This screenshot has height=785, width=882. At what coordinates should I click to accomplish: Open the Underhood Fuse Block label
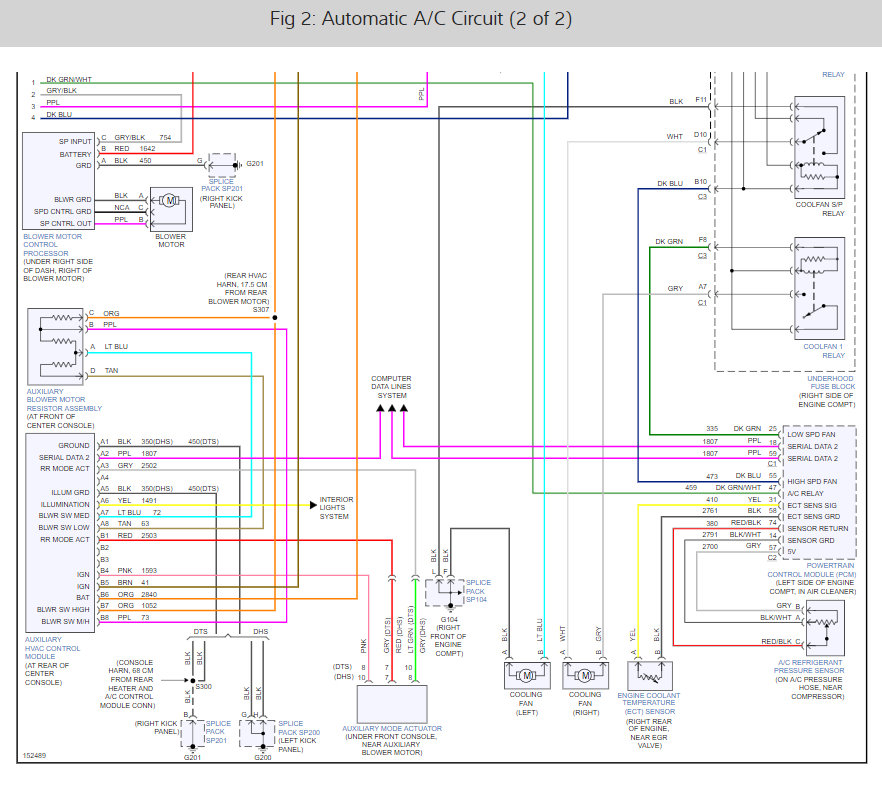[x=831, y=382]
